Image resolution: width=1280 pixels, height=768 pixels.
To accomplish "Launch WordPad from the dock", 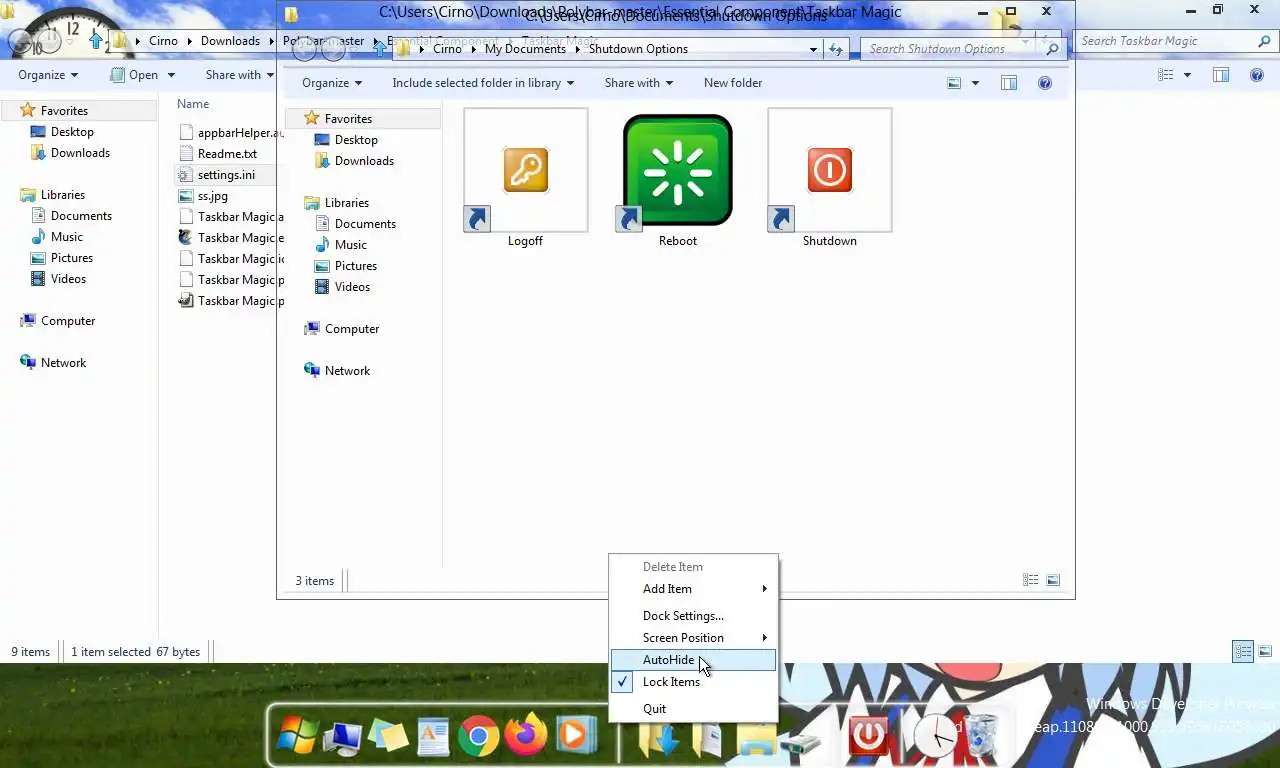I will pos(433,738).
